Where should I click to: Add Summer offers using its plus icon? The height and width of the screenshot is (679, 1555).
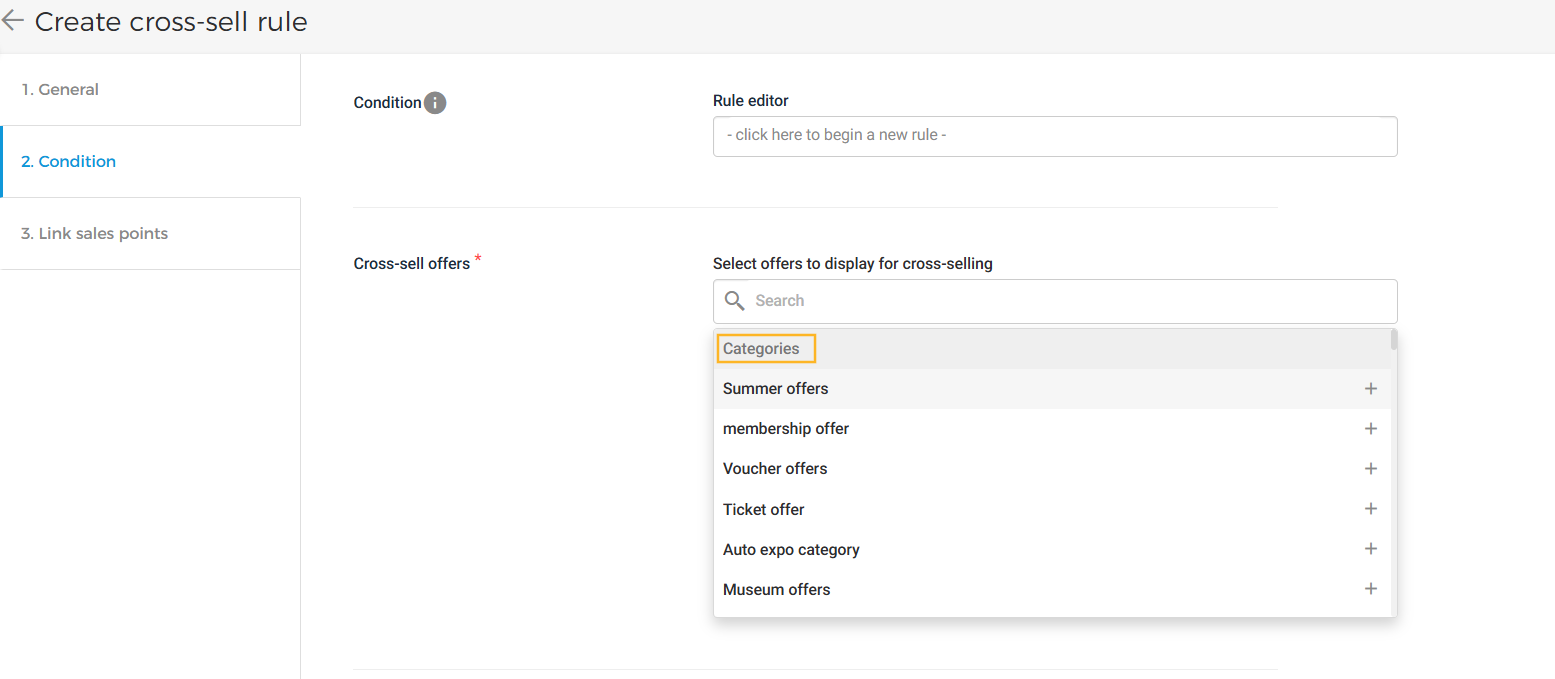coord(1370,389)
